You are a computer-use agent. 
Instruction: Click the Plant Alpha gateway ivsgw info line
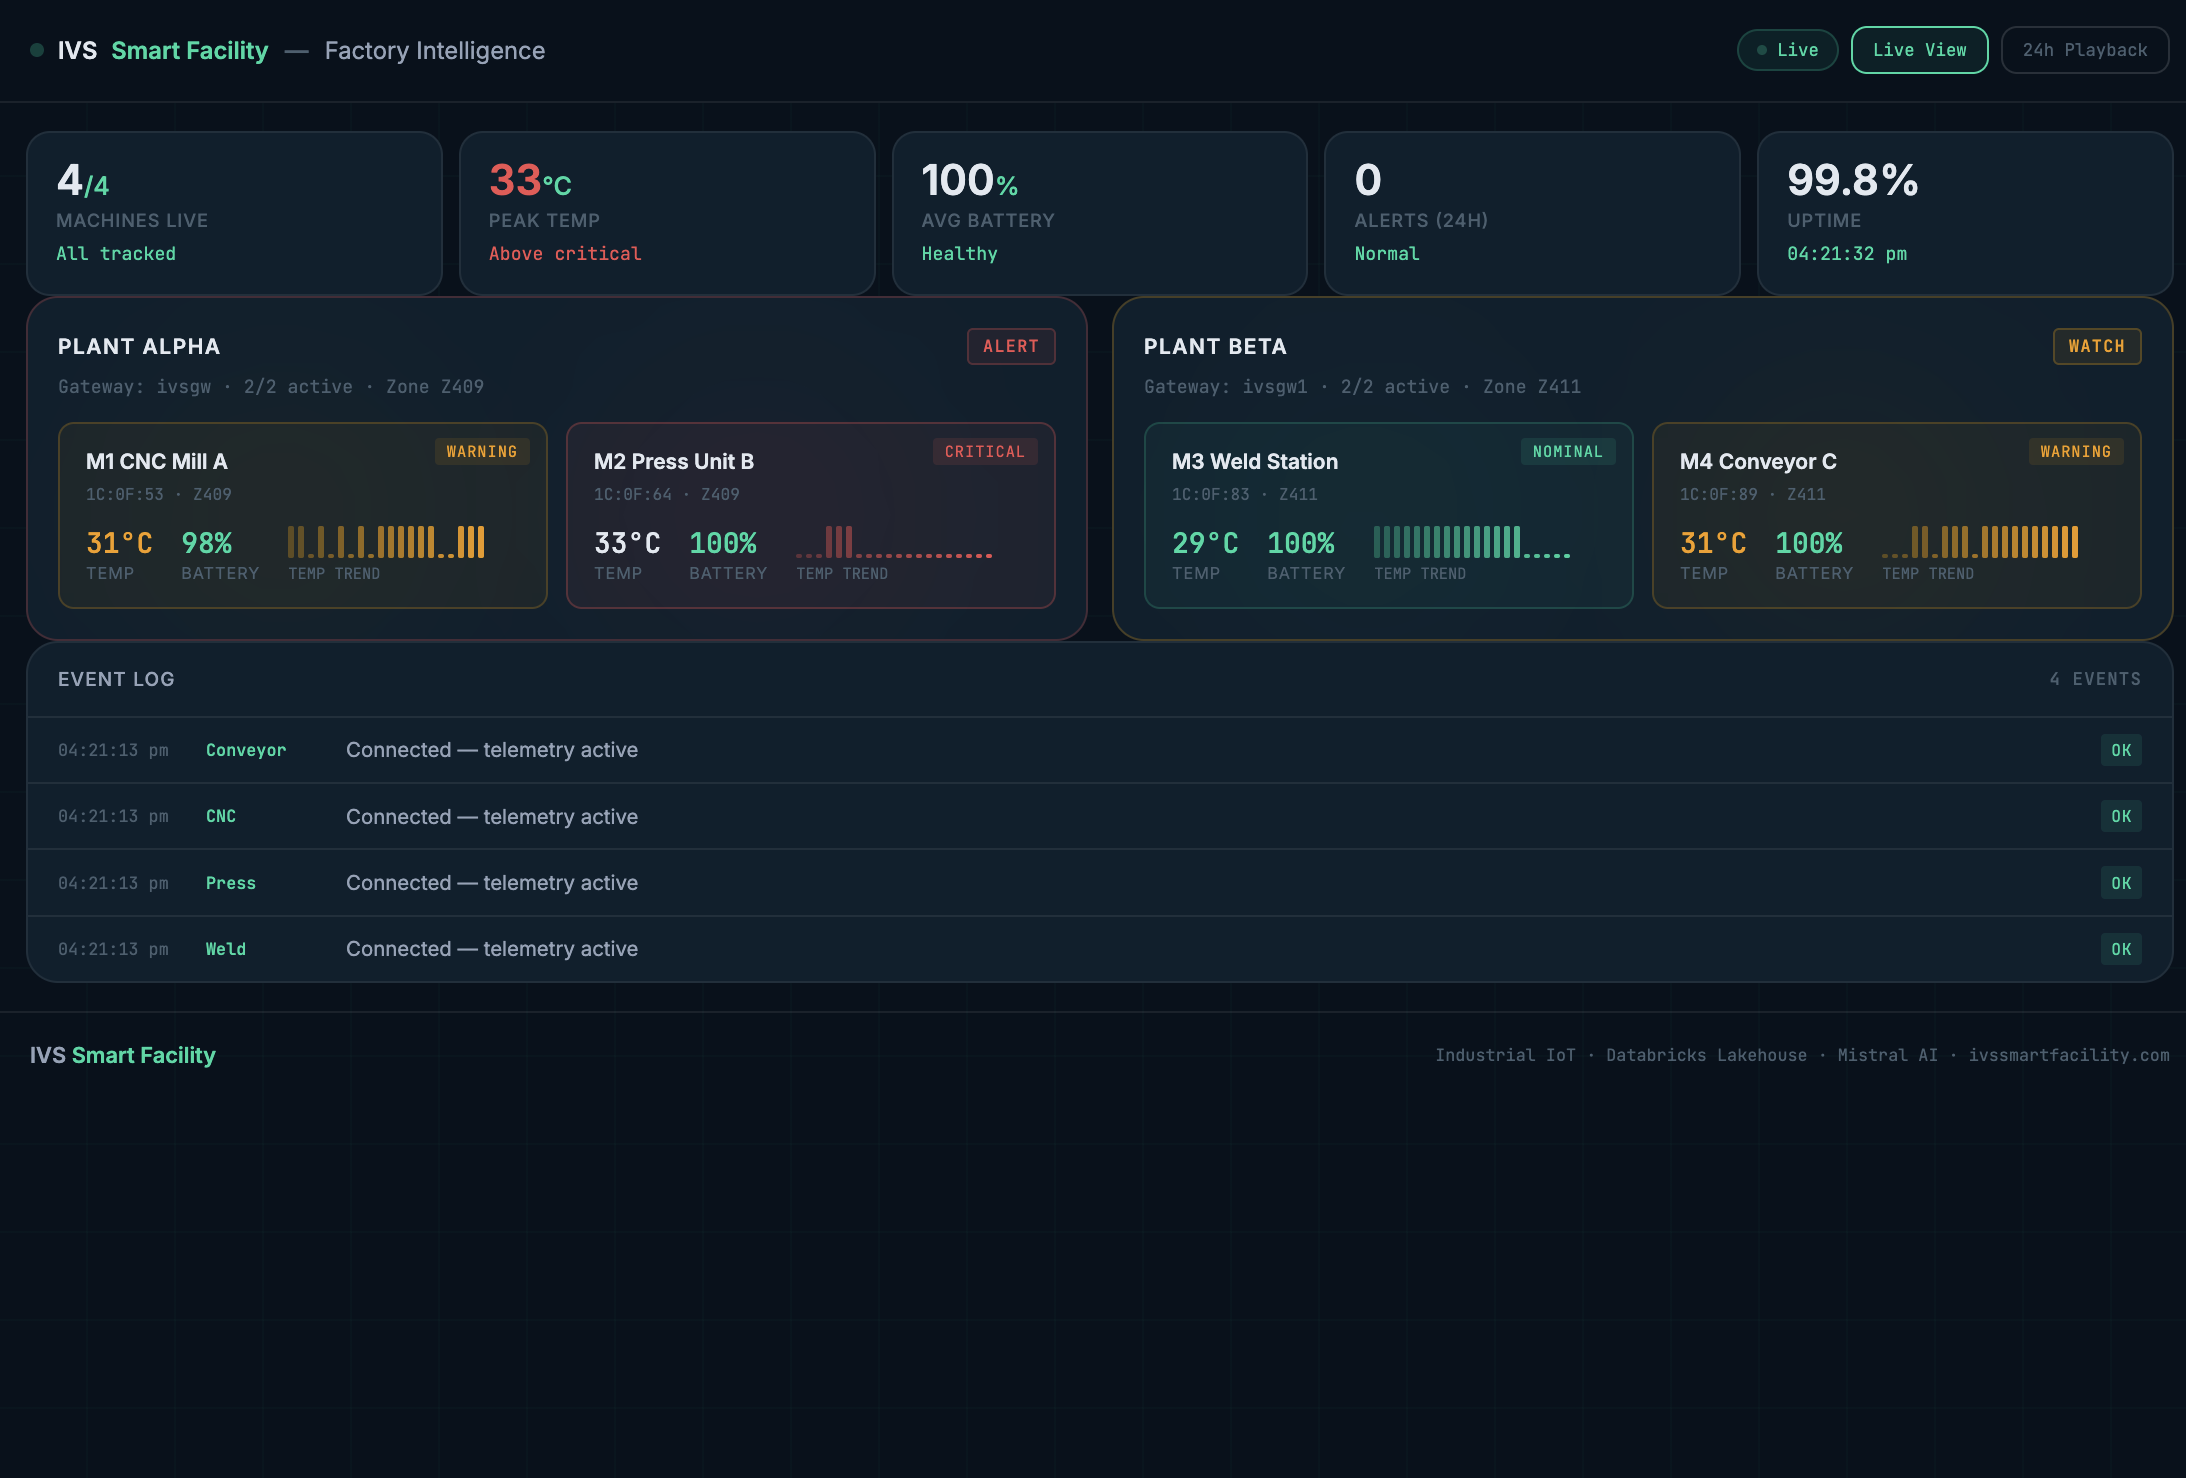click(x=271, y=387)
